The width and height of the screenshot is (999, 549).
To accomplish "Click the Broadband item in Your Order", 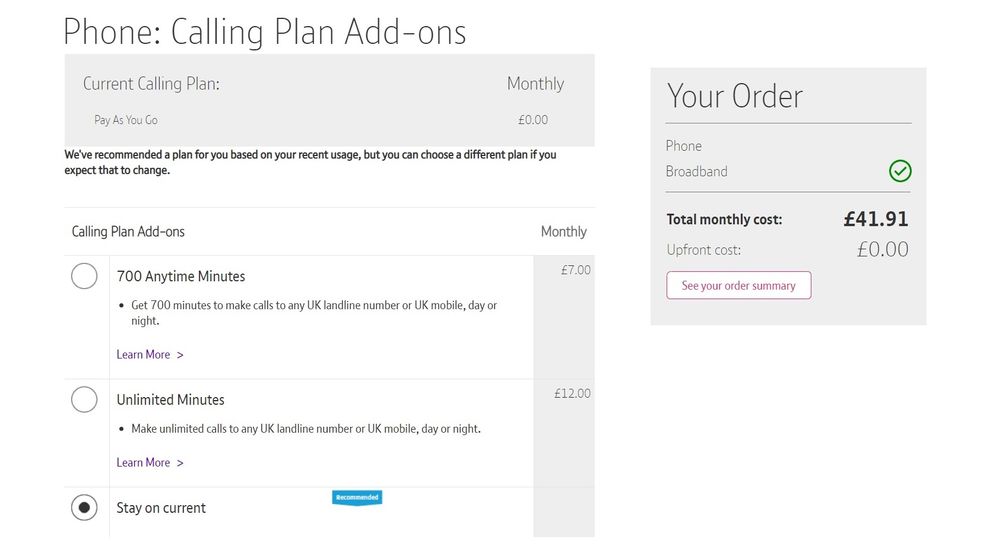I will (x=697, y=172).
